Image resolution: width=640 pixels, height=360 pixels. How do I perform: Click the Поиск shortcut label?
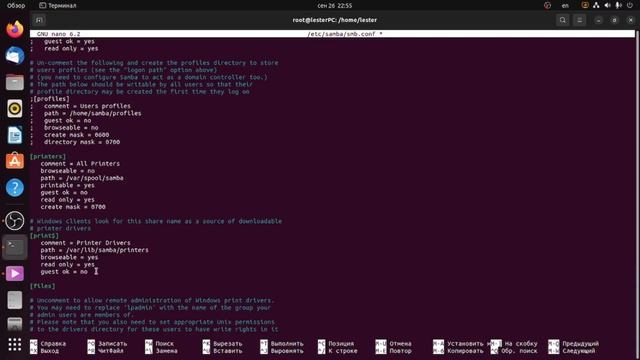pyautogui.click(x=164, y=344)
